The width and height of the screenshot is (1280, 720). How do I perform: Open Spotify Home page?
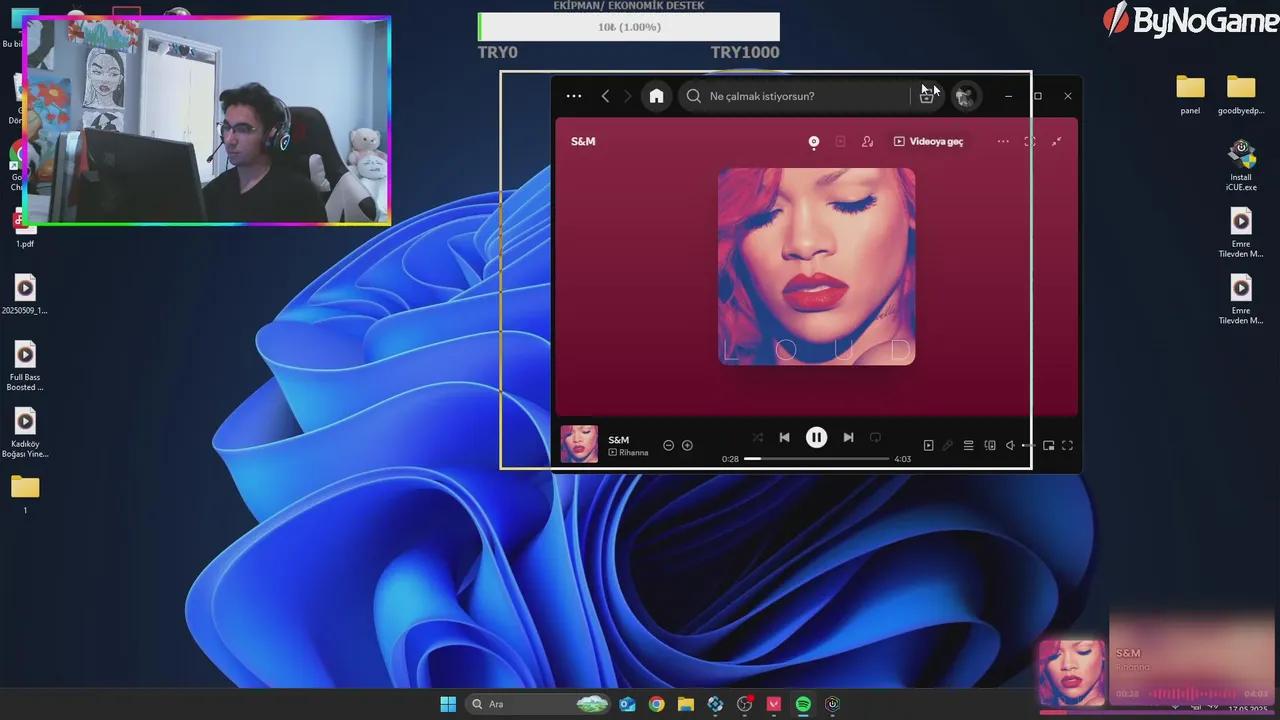click(x=656, y=96)
